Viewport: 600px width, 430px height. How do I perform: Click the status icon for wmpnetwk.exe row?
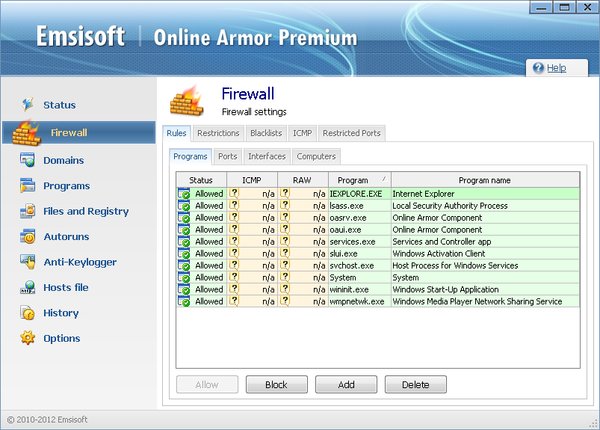184,301
